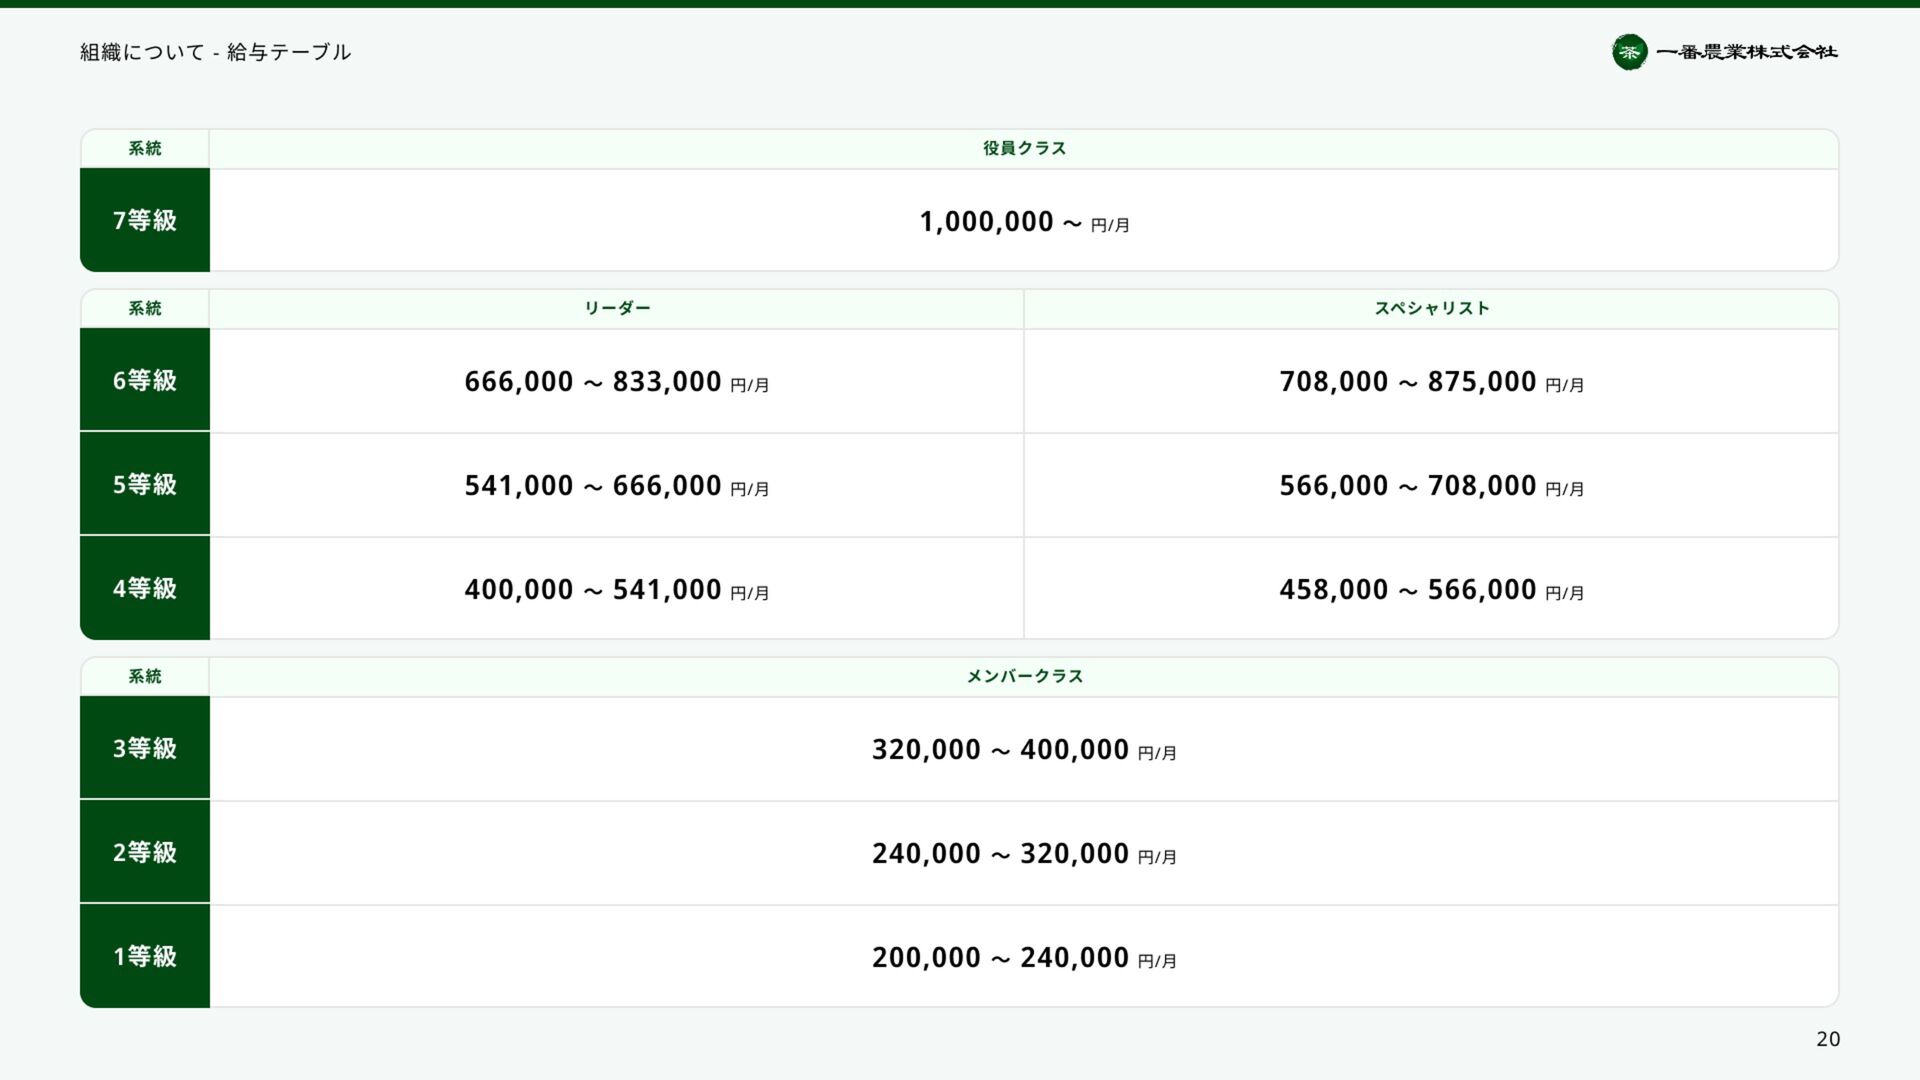Image resolution: width=1920 pixels, height=1080 pixels.
Task: Select the 5等級 grade cell
Action: (145, 484)
